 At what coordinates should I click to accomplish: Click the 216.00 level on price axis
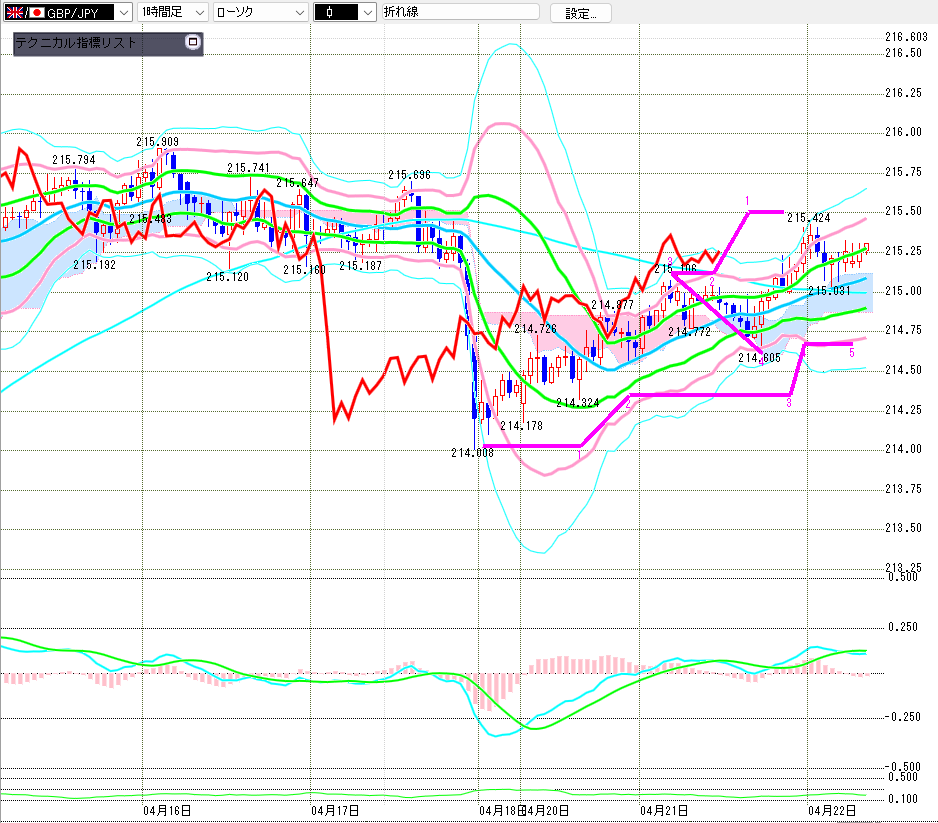click(x=903, y=132)
